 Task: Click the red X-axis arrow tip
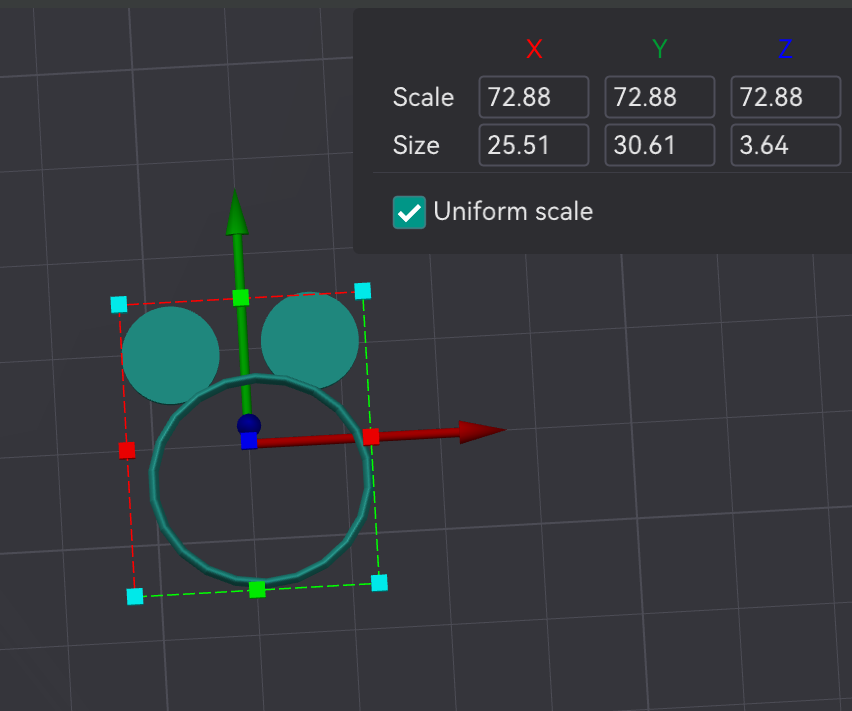coord(481,431)
